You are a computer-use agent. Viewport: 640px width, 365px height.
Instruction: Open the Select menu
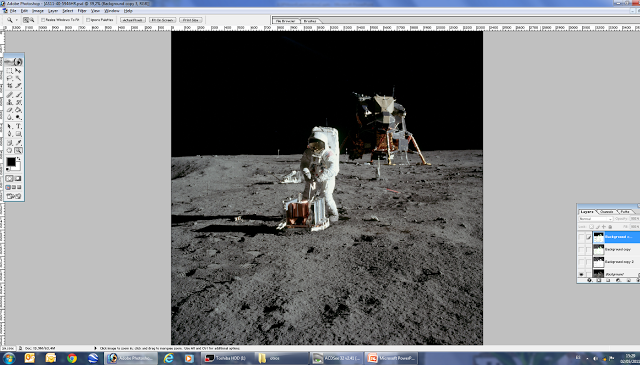[68, 11]
